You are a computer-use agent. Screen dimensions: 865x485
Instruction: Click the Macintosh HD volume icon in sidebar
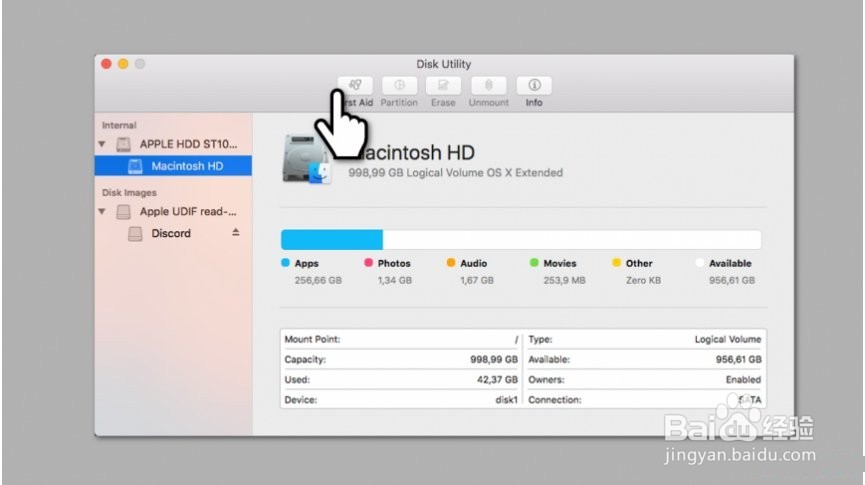tap(135, 166)
